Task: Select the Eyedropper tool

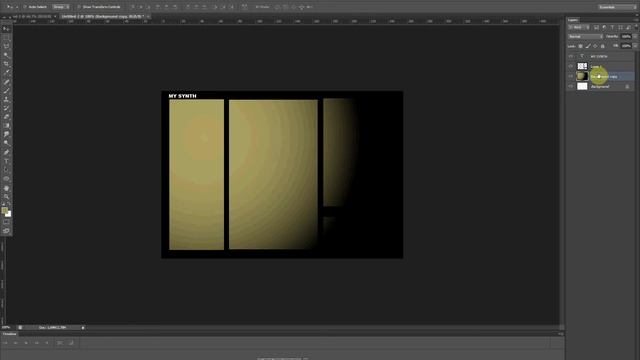Action: pos(6,73)
